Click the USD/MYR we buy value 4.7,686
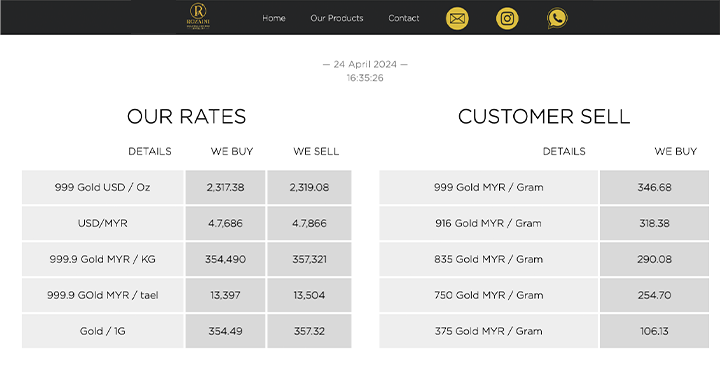The height and width of the screenshot is (378, 720). (x=225, y=223)
